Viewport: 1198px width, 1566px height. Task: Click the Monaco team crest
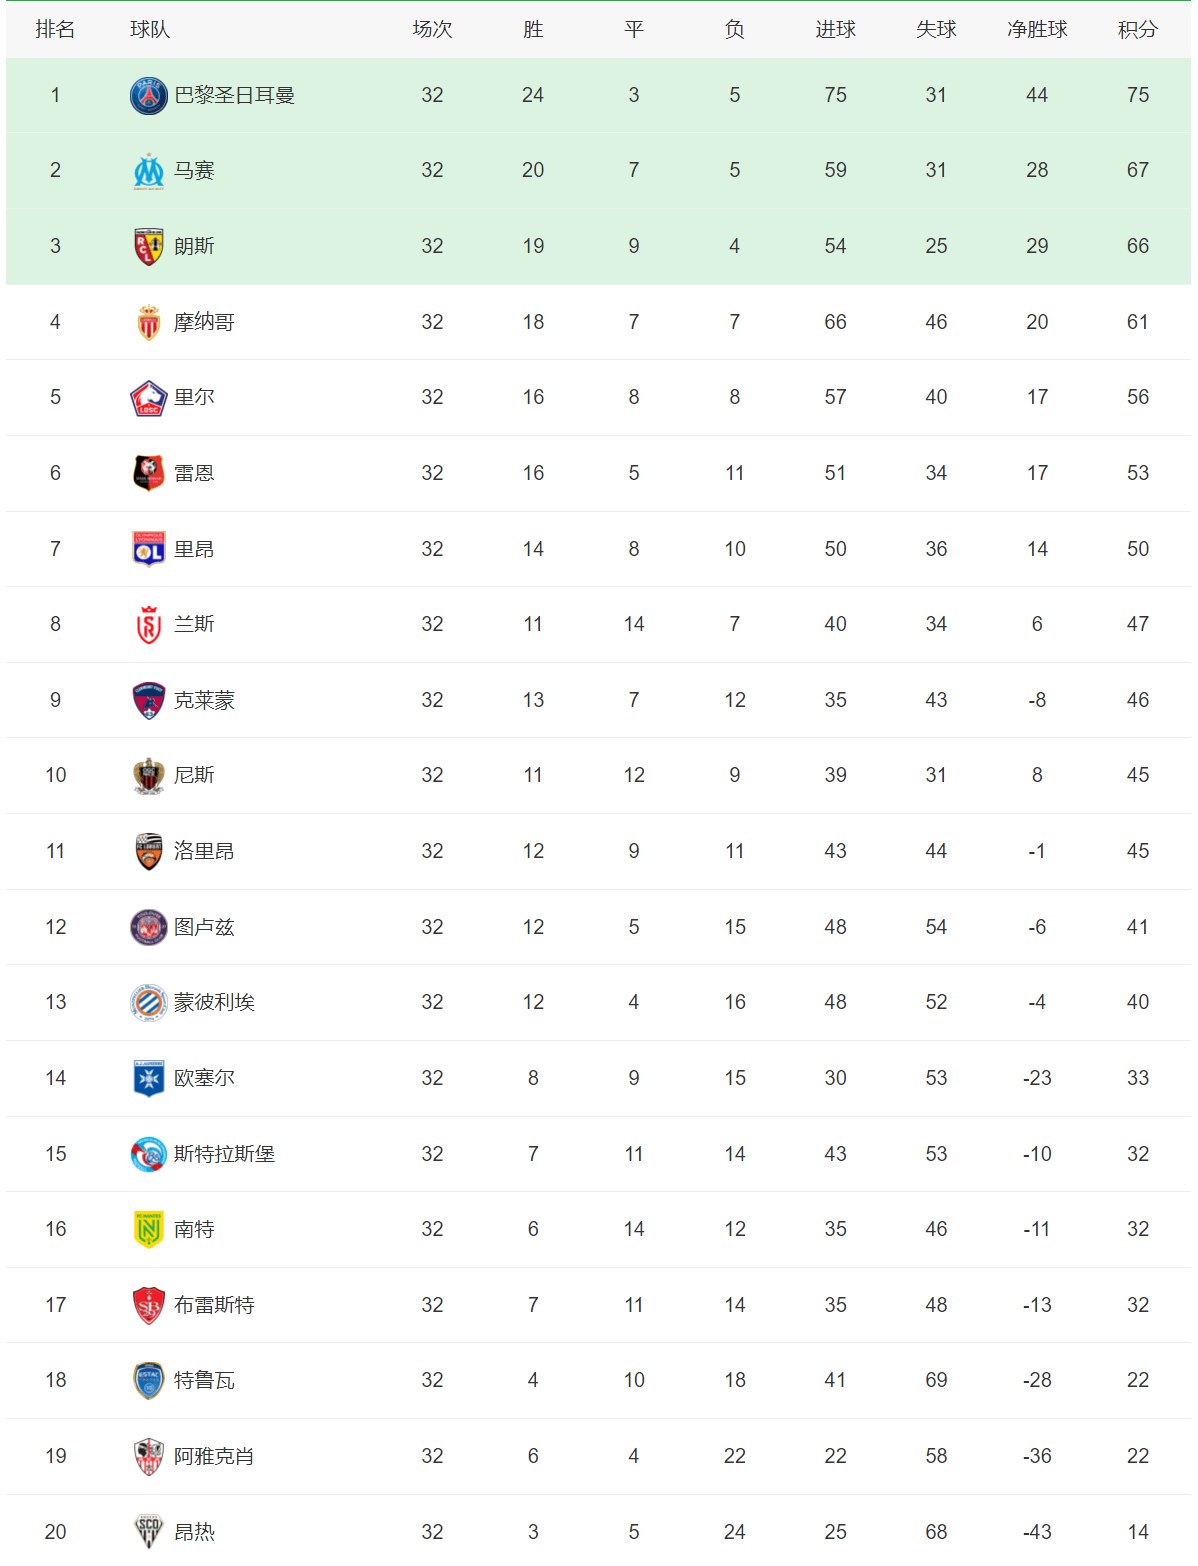[x=149, y=322]
